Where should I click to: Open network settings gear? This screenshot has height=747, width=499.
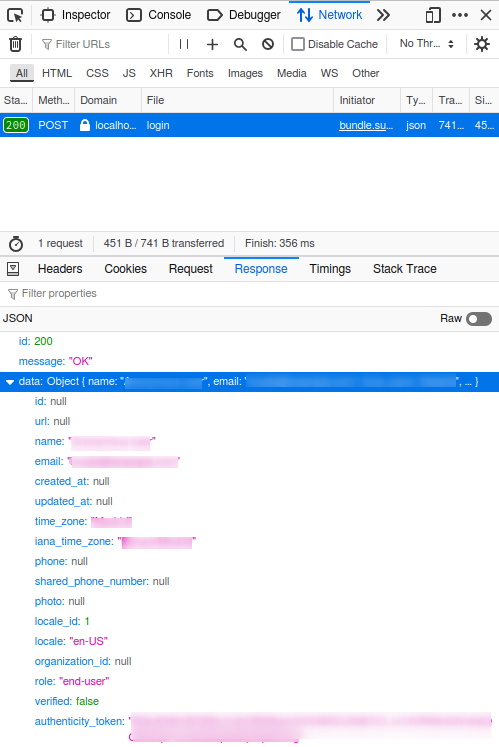[x=482, y=44]
